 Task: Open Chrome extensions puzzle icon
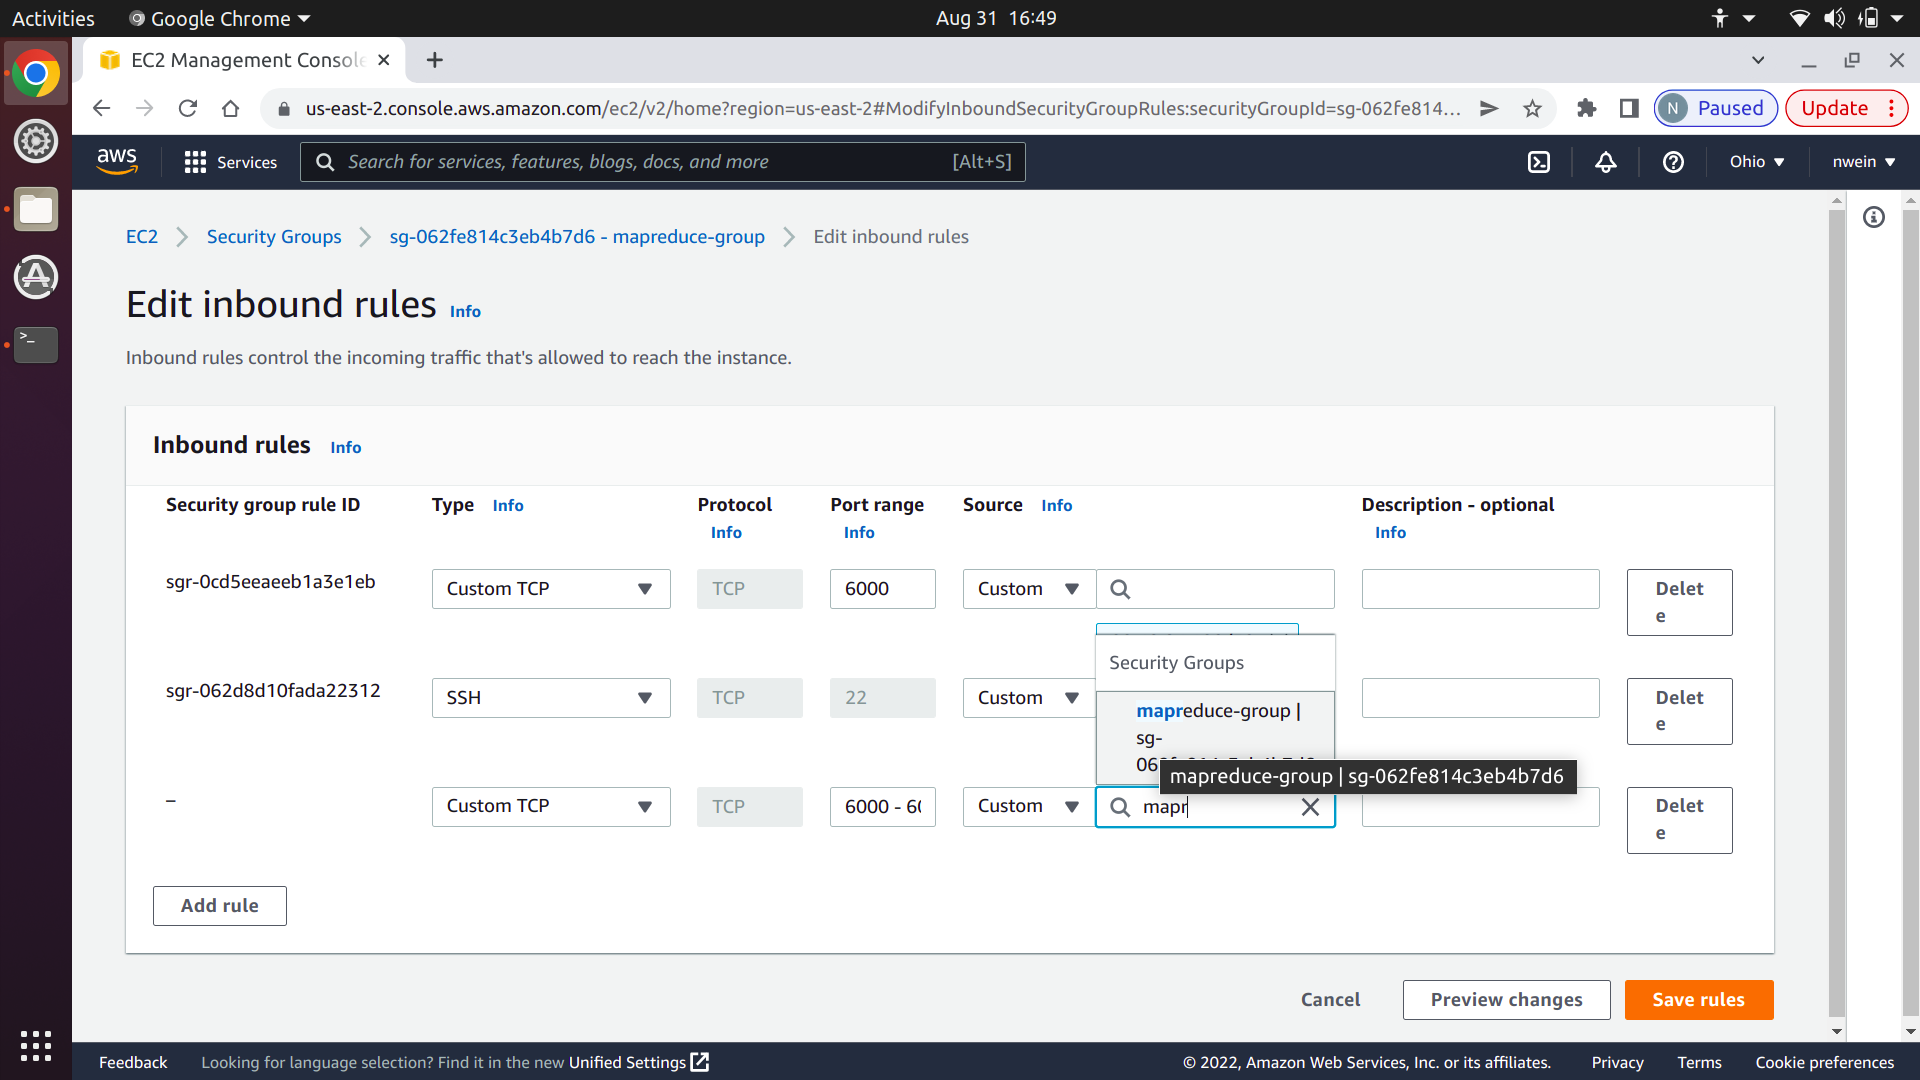1586,109
